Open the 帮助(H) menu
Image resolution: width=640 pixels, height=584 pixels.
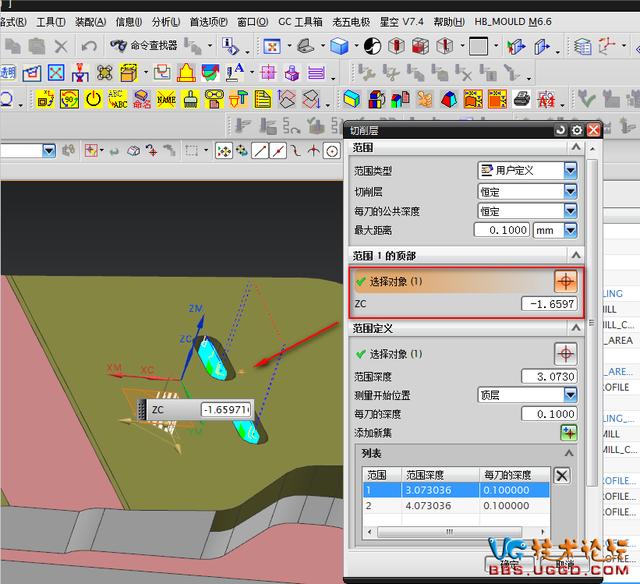(x=449, y=22)
